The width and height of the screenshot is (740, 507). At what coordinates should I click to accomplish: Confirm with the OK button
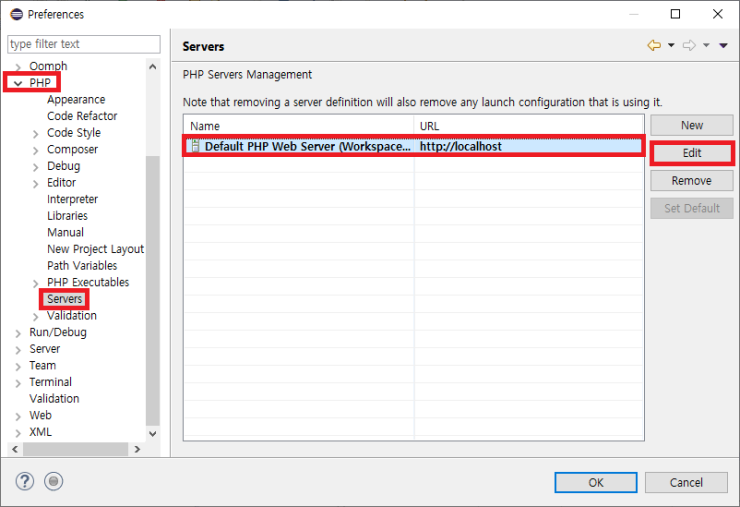pos(596,482)
